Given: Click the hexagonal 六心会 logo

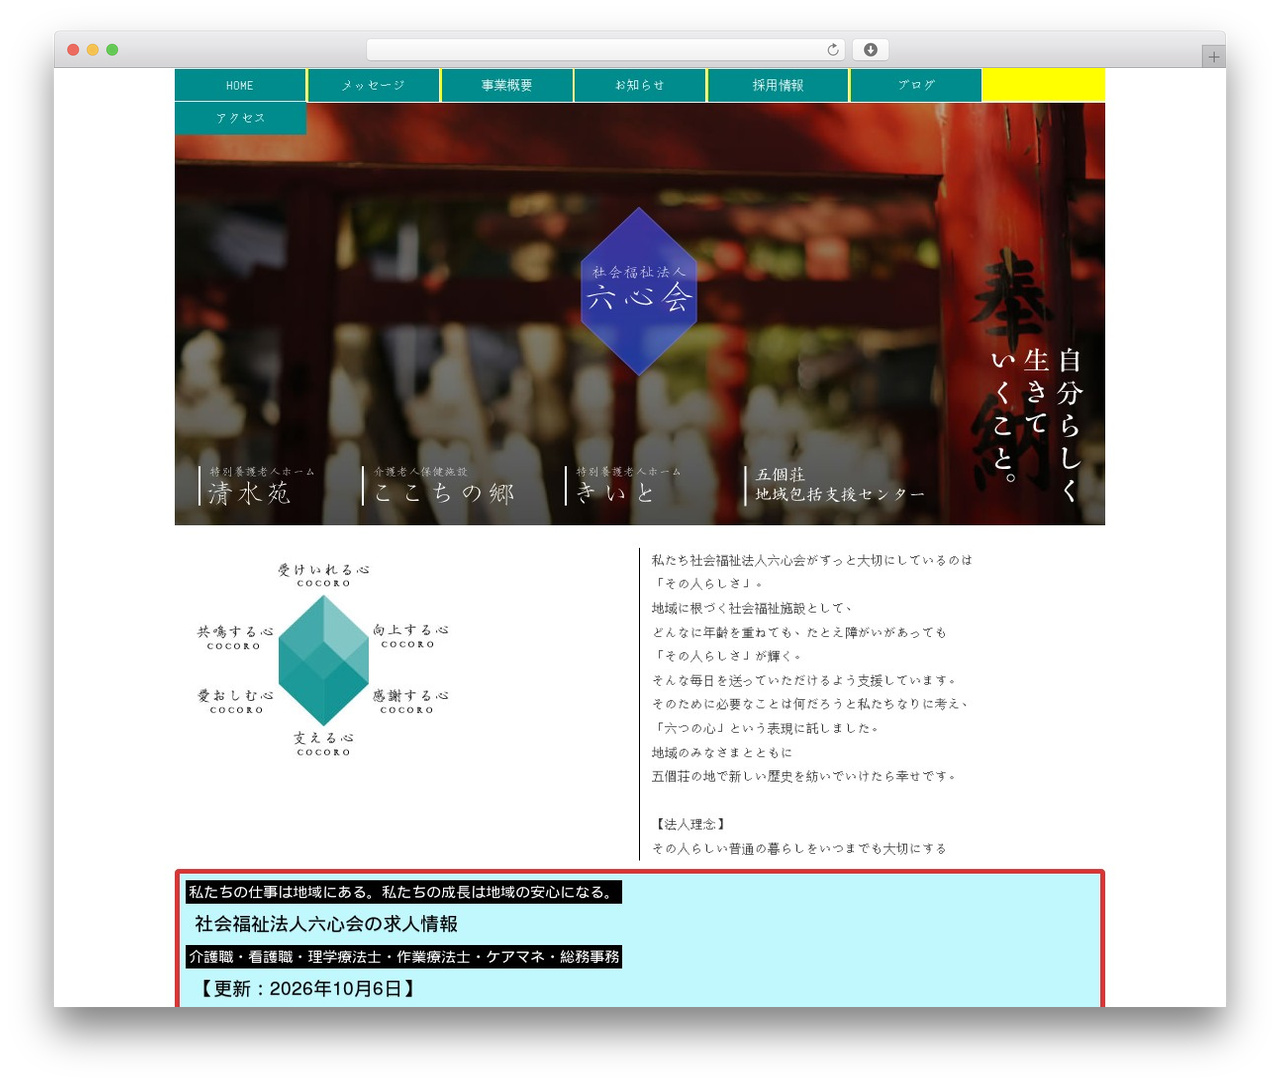Looking at the screenshot, I should [x=639, y=291].
